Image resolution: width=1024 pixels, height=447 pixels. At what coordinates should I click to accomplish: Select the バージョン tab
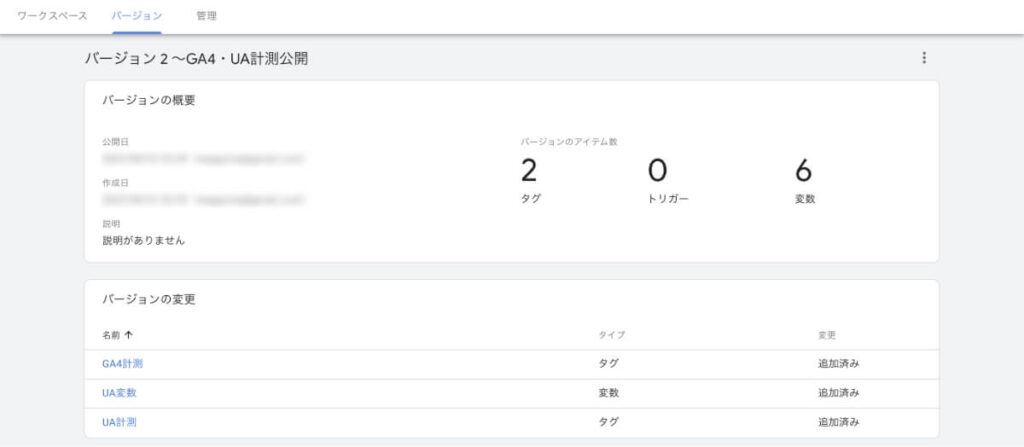[x=137, y=17]
